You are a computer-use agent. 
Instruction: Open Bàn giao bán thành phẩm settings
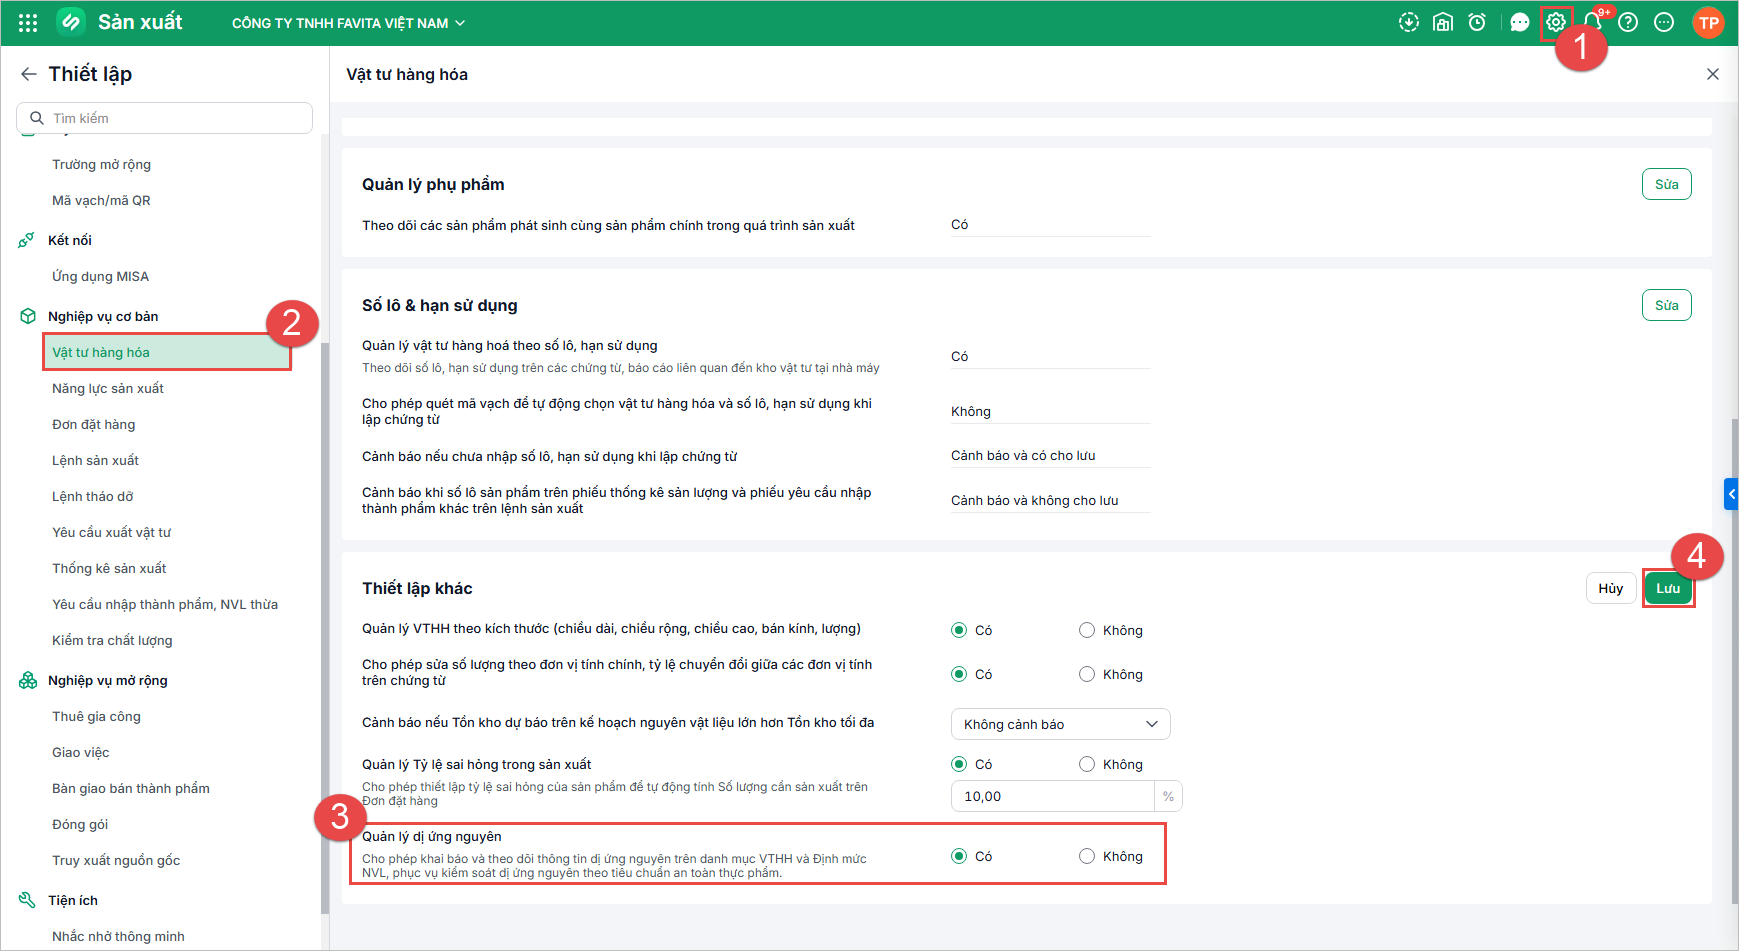131,788
